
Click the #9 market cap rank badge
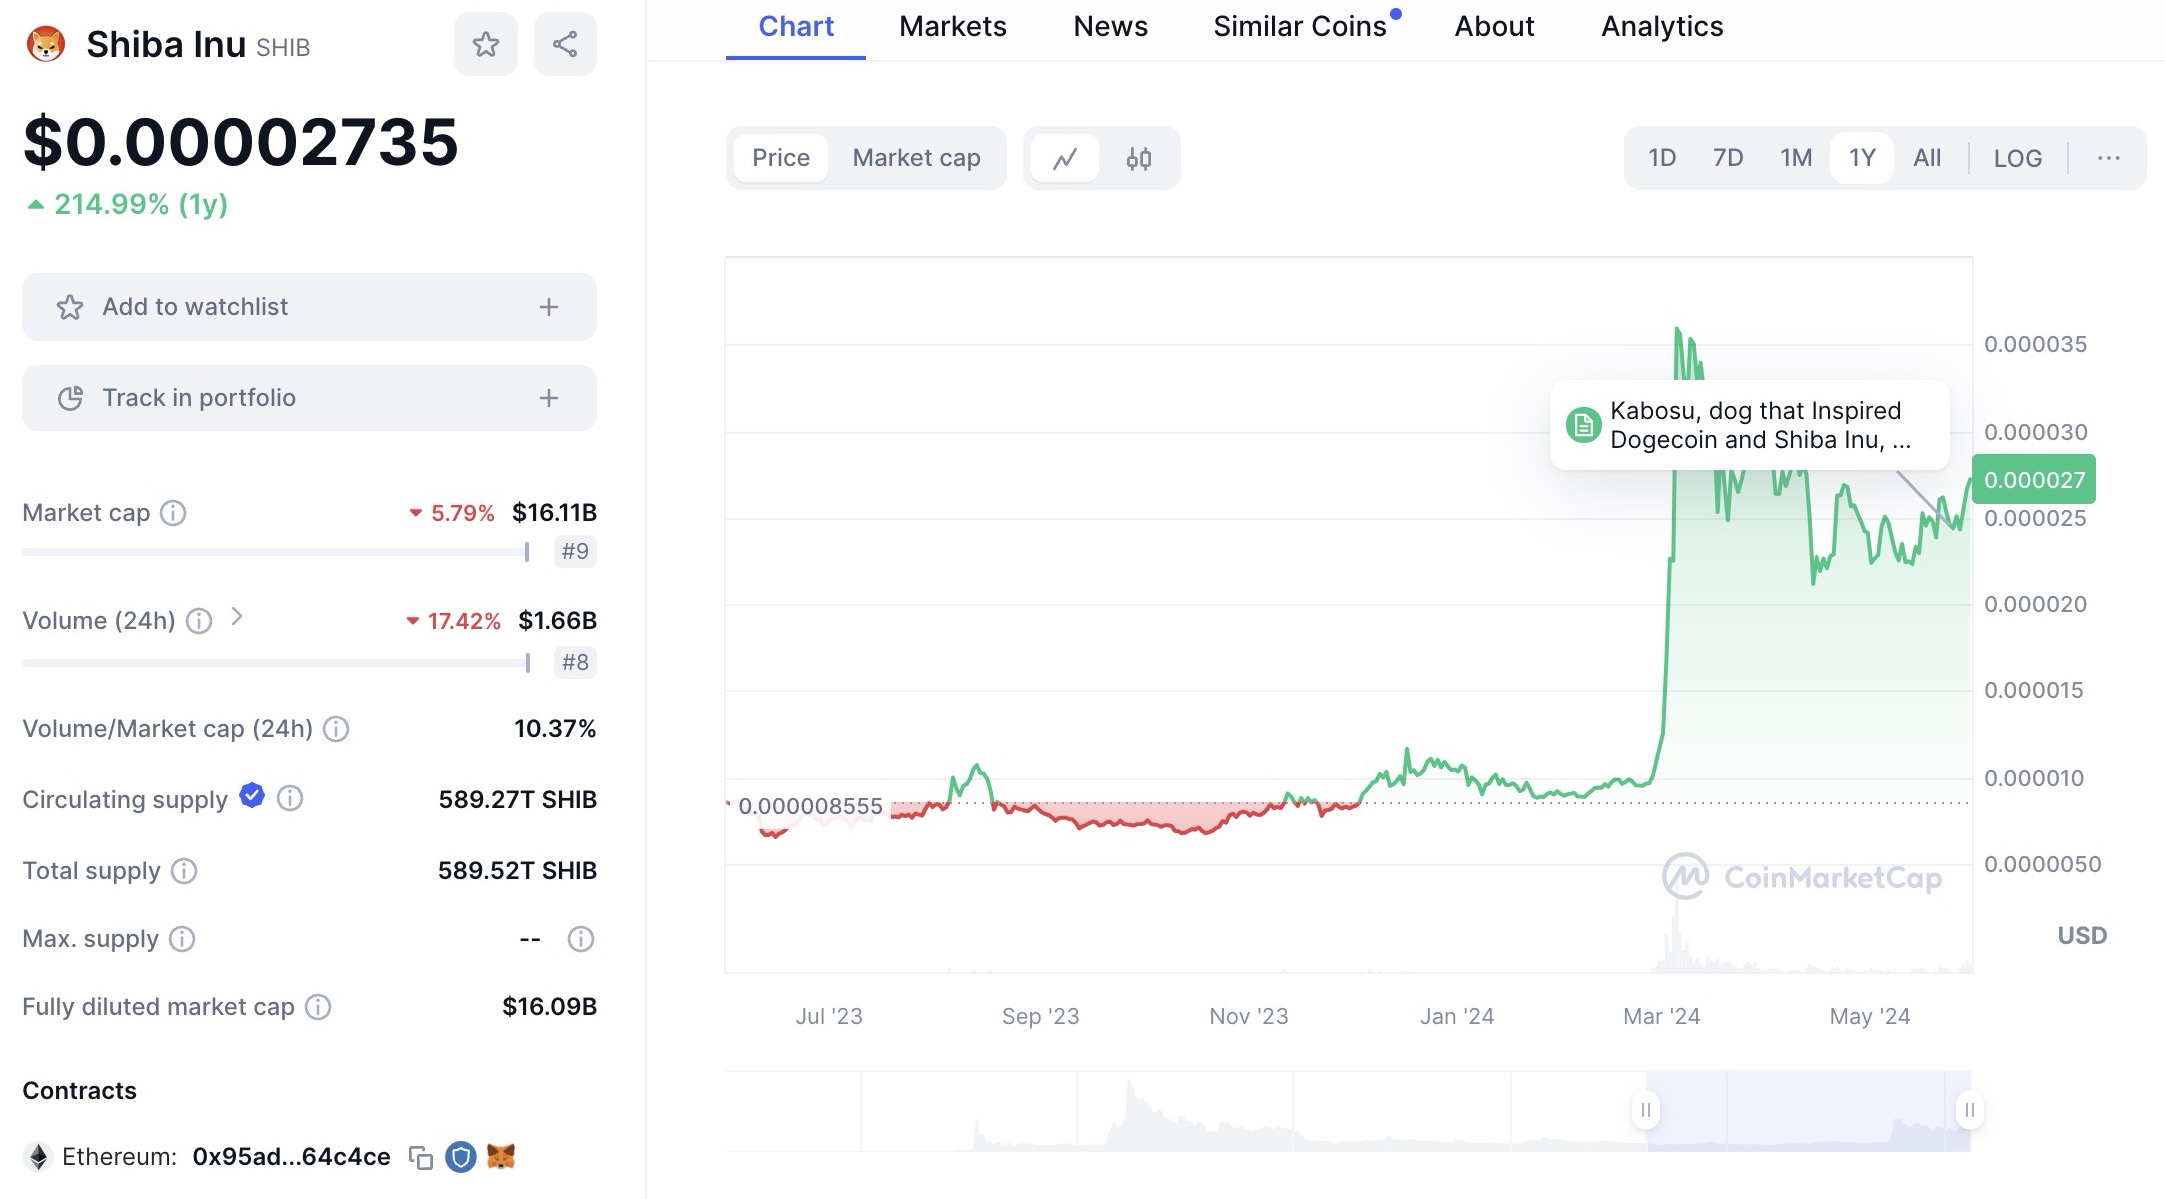(x=575, y=552)
